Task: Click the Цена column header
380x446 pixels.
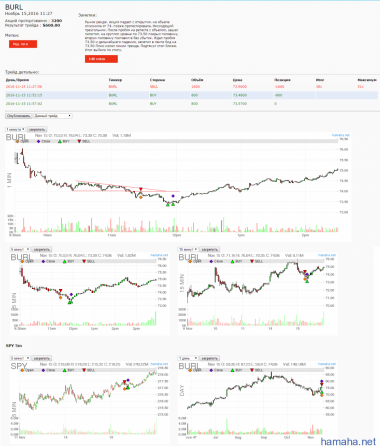Action: [237, 80]
